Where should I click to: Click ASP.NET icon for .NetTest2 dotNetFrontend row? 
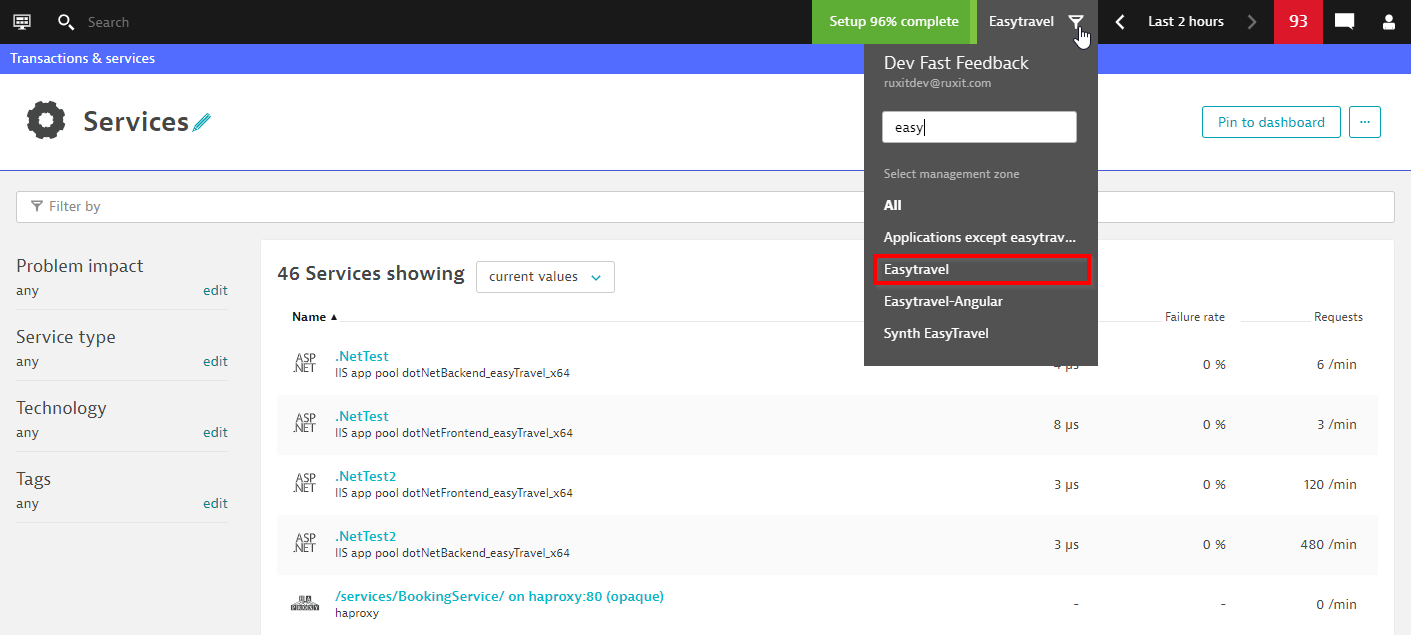pos(305,484)
